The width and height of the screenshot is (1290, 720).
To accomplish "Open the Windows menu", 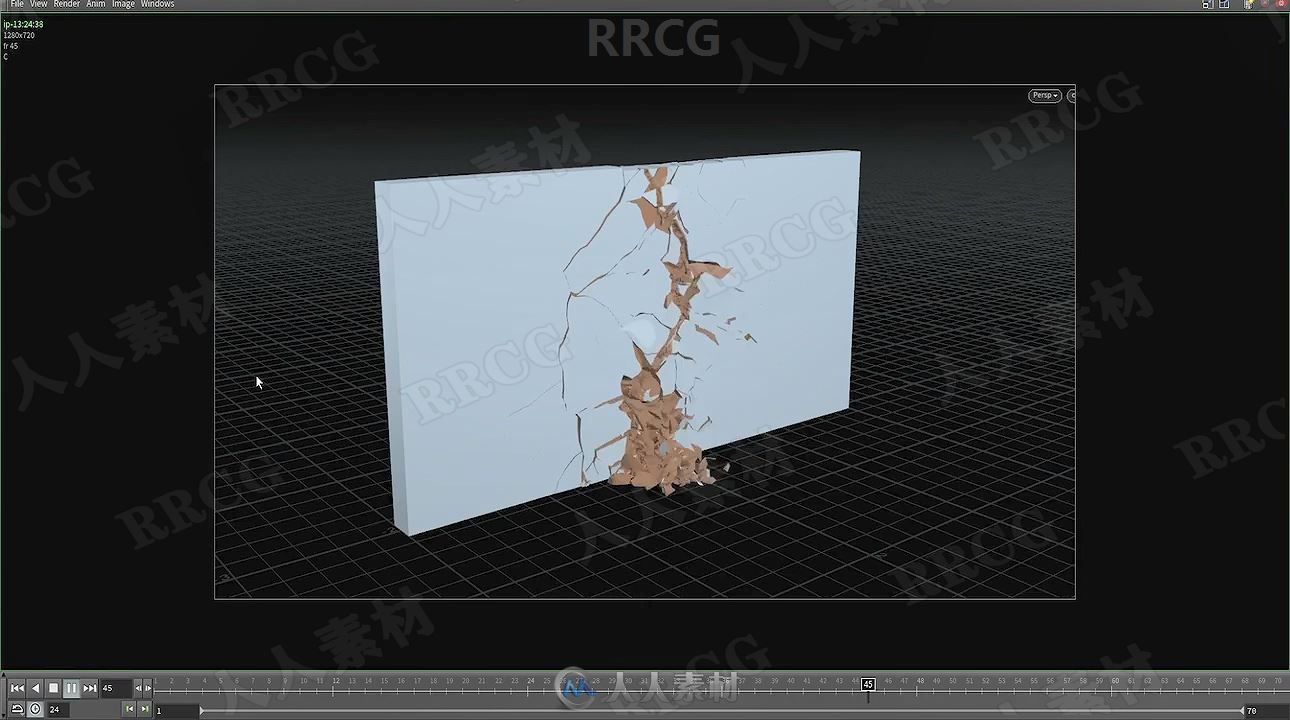I will pos(157,4).
